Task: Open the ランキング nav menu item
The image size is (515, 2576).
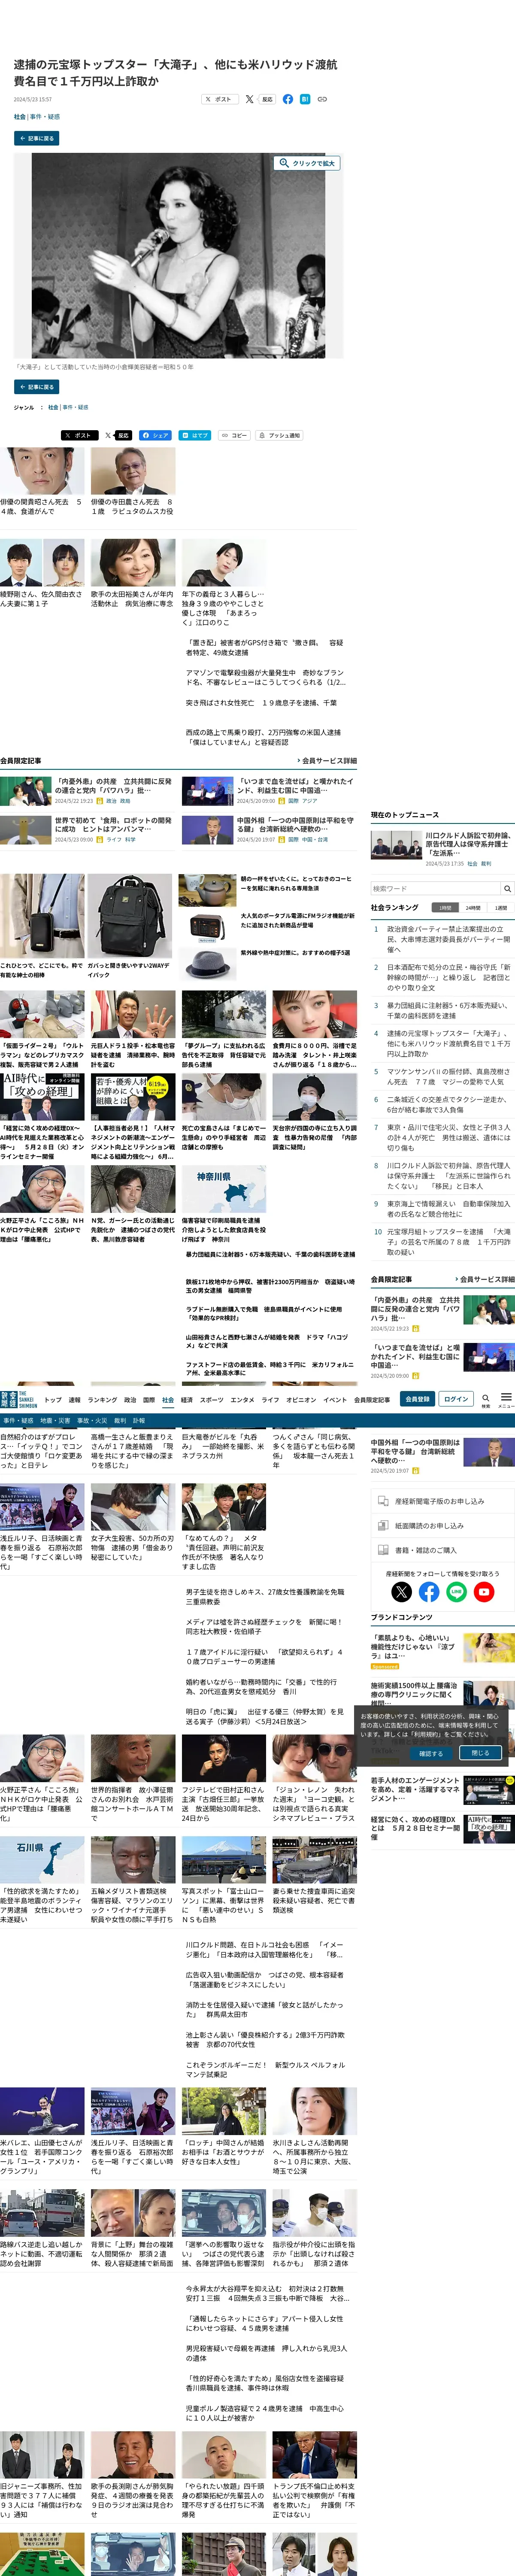Action: [102, 1399]
